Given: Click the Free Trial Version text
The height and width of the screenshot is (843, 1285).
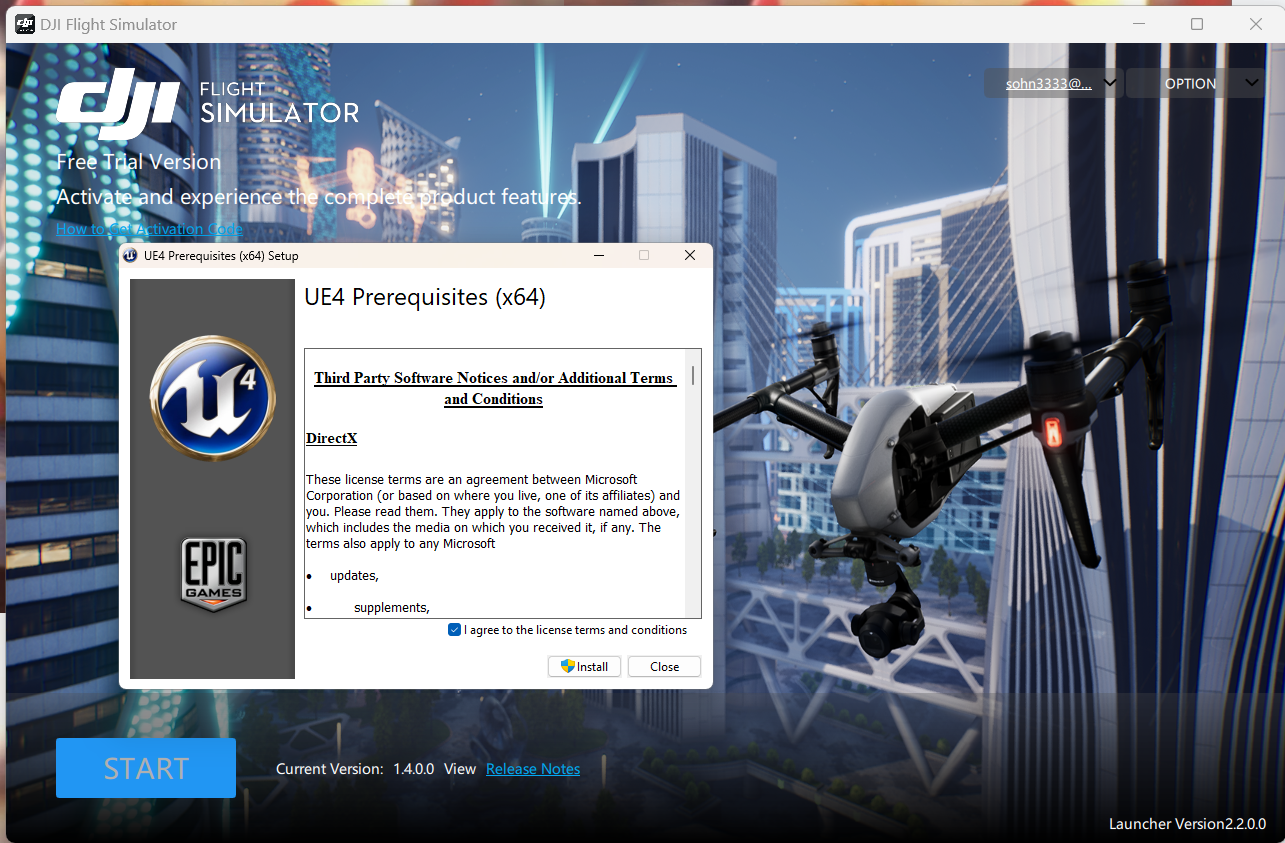Looking at the screenshot, I should point(139,162).
